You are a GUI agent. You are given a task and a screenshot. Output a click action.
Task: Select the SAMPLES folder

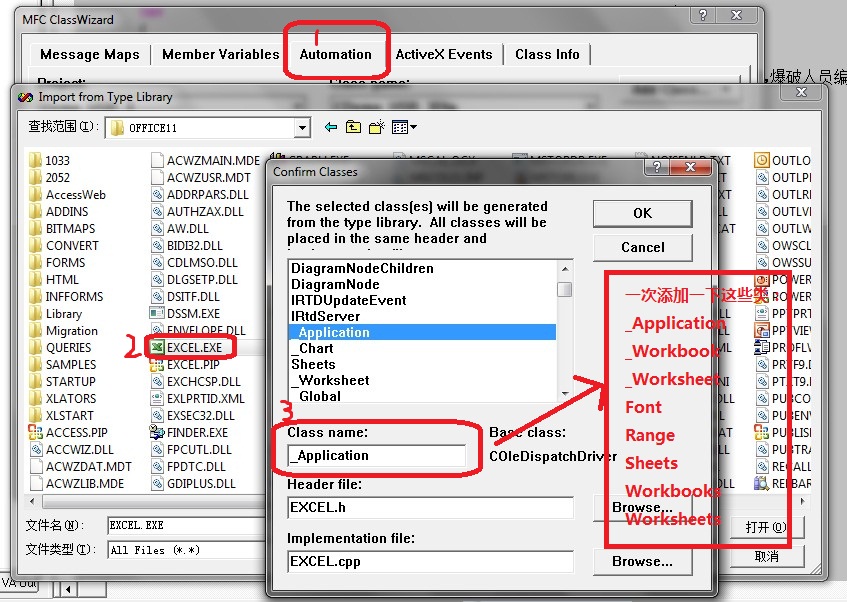pos(63,365)
